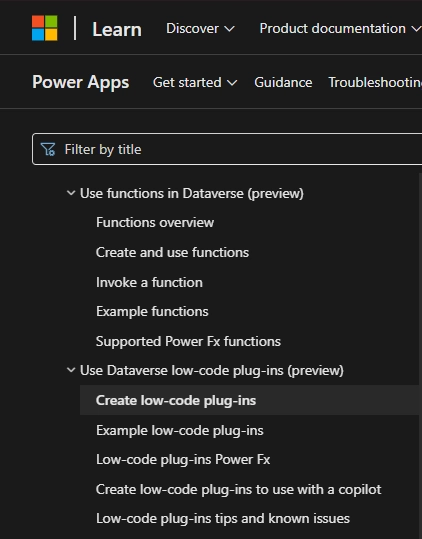Open Create low-code plug-ins to use with a copilot

[x=238, y=490]
